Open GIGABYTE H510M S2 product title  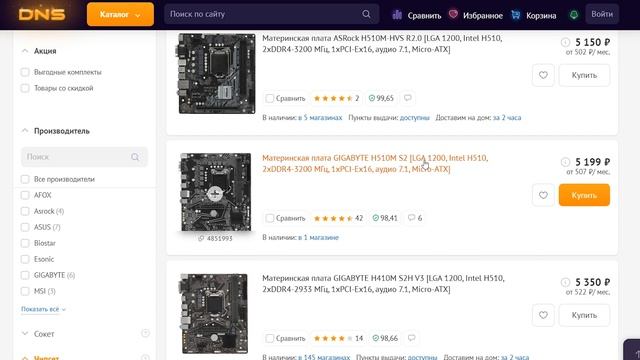tap(375, 163)
